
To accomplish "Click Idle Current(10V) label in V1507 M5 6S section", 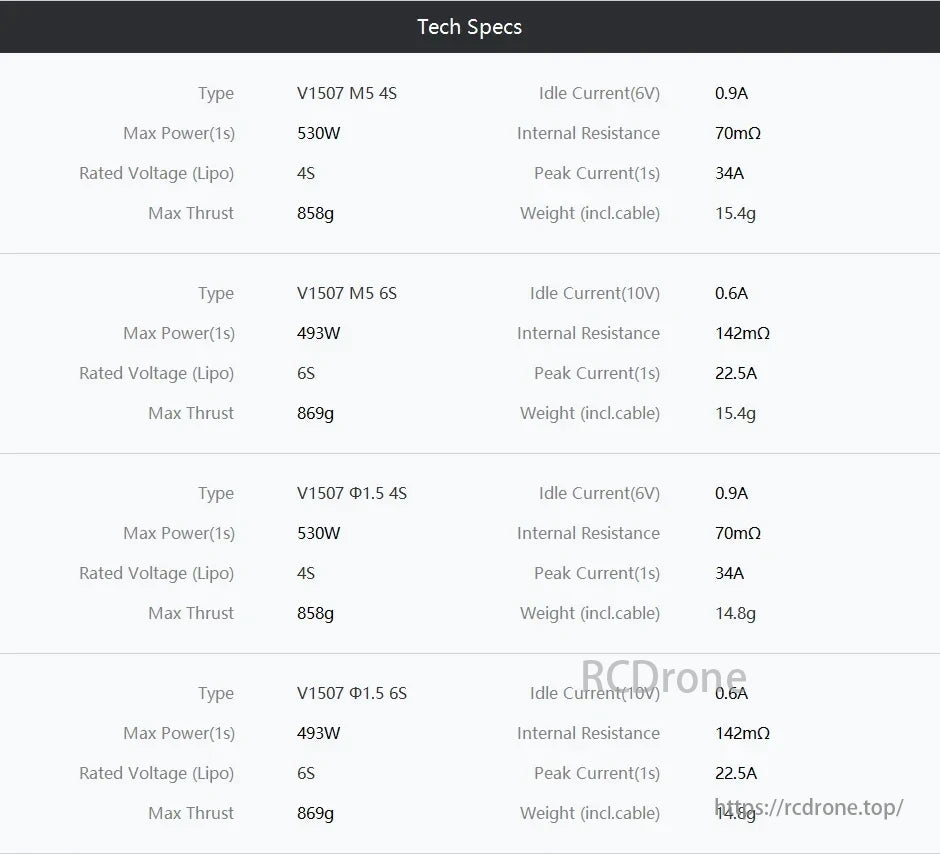I will point(595,293).
